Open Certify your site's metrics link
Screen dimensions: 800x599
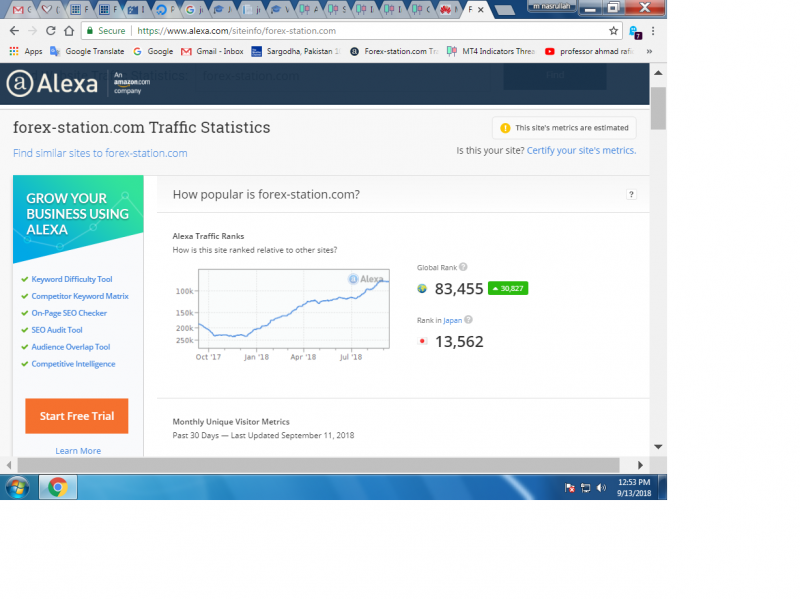pos(581,151)
